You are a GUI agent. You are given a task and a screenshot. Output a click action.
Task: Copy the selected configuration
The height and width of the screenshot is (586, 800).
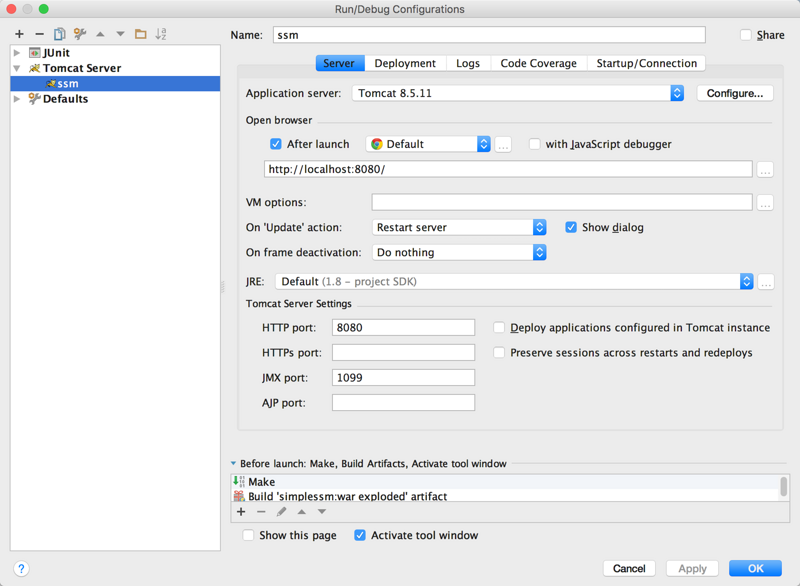pyautogui.click(x=60, y=34)
